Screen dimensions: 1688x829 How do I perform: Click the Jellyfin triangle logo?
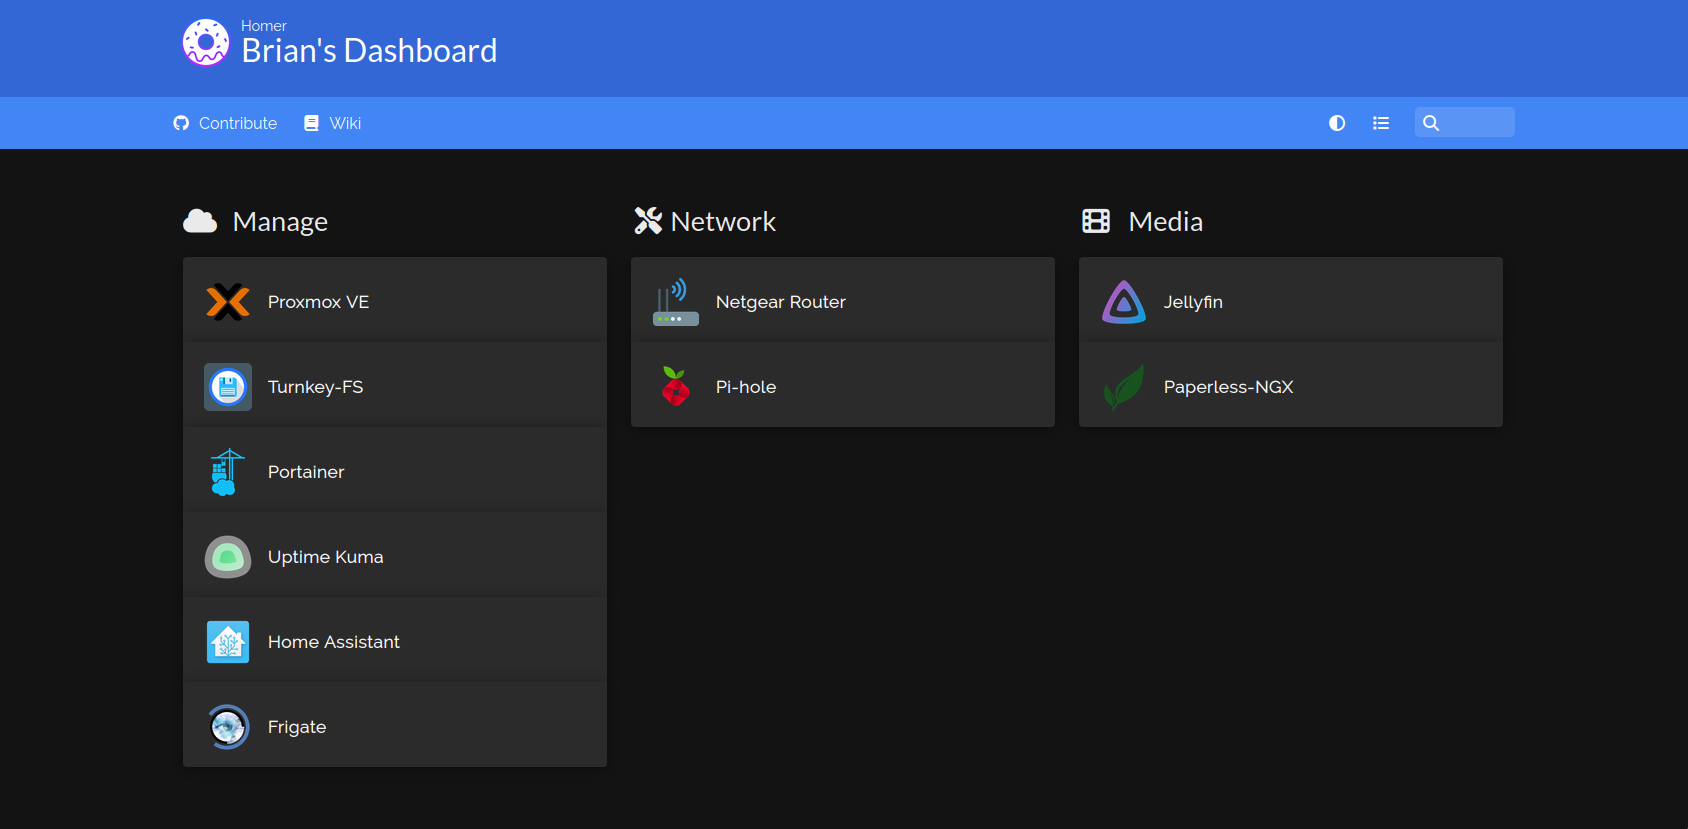coord(1124,302)
